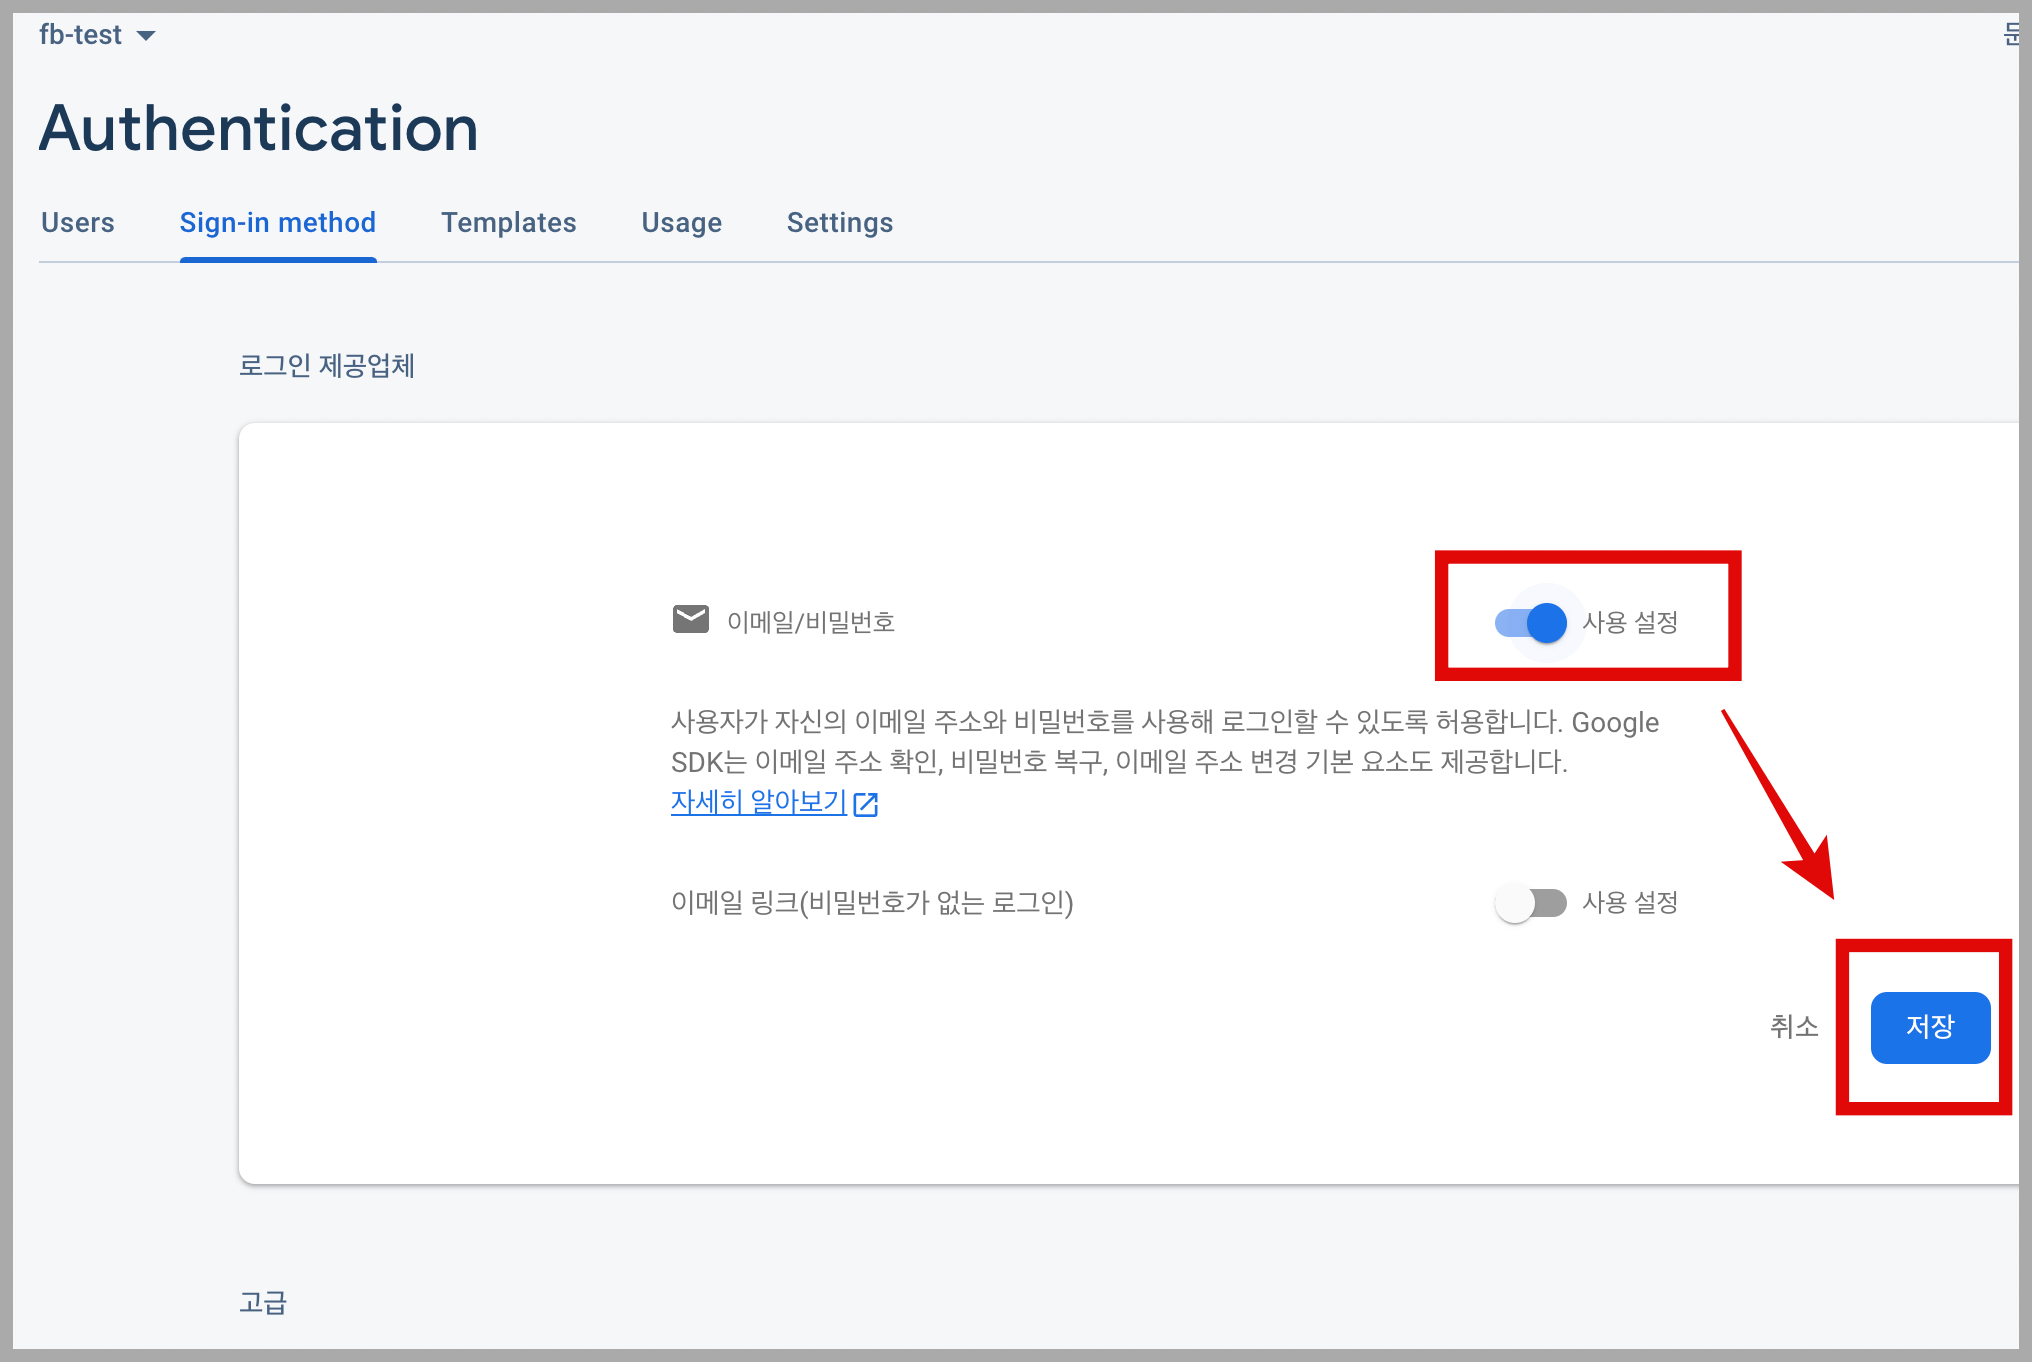Image resolution: width=2032 pixels, height=1362 pixels.
Task: Click the 저장 button
Action: tap(1930, 1027)
